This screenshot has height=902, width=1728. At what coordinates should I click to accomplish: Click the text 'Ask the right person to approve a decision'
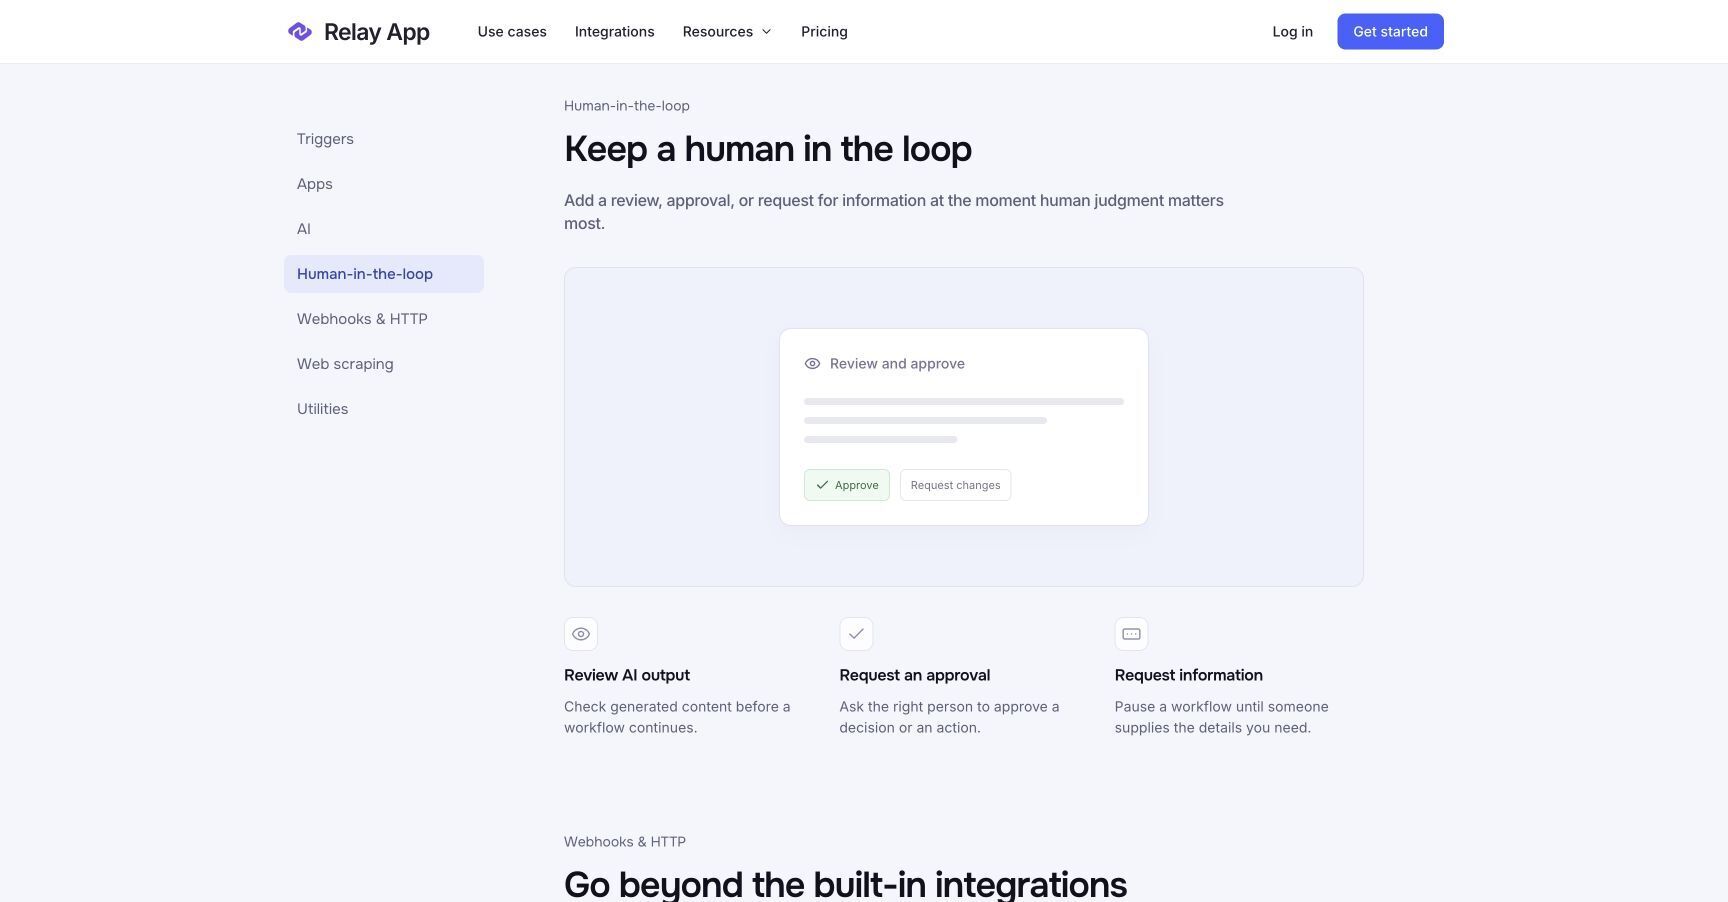949,717
